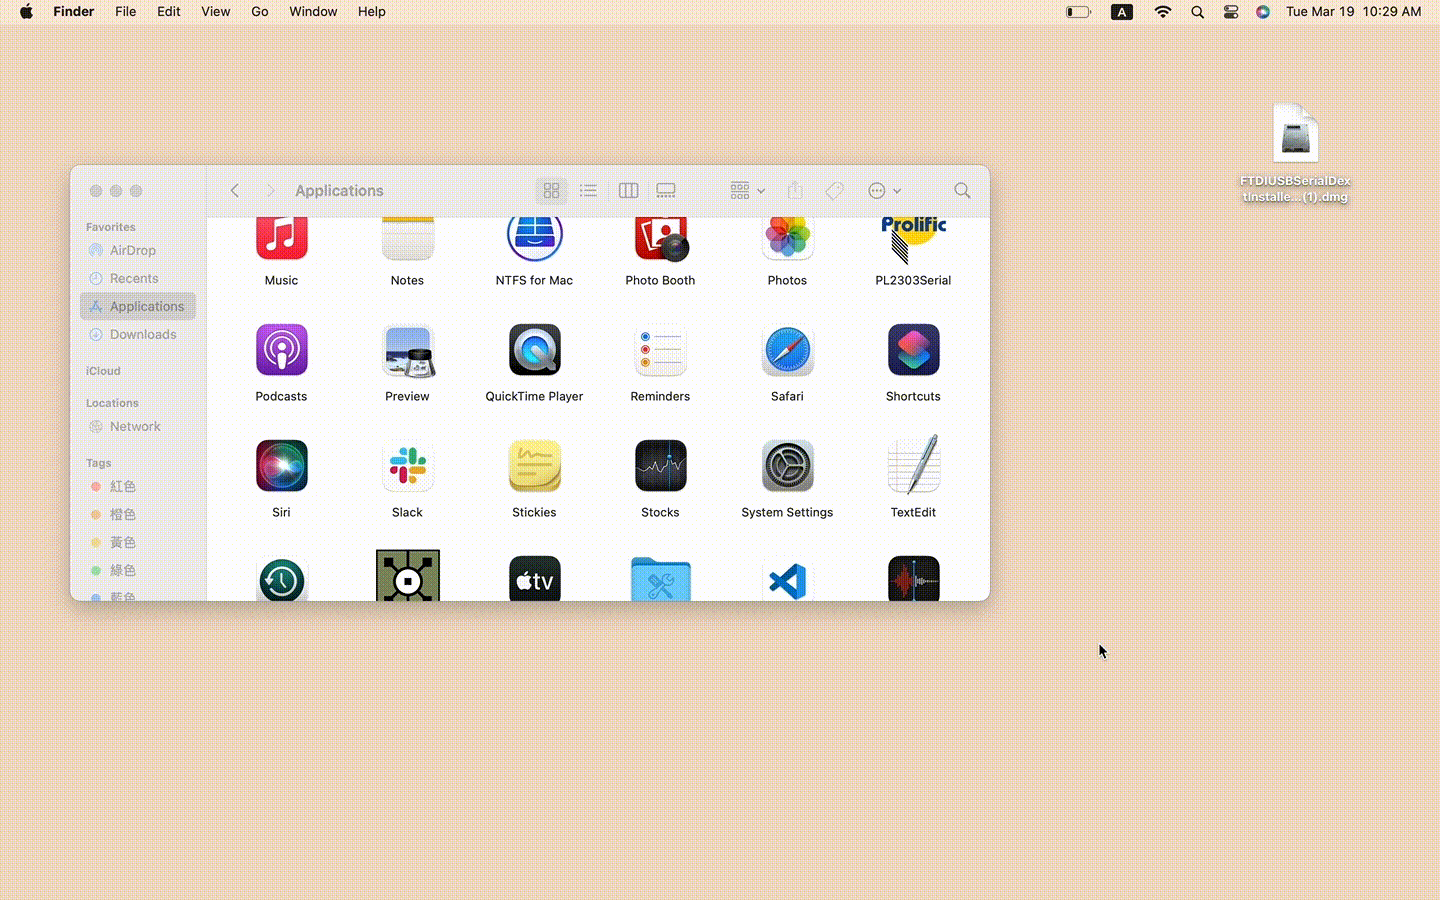Screen dimensions: 1440x900
Task: Select the Stickies app icon
Action: pyautogui.click(x=534, y=466)
